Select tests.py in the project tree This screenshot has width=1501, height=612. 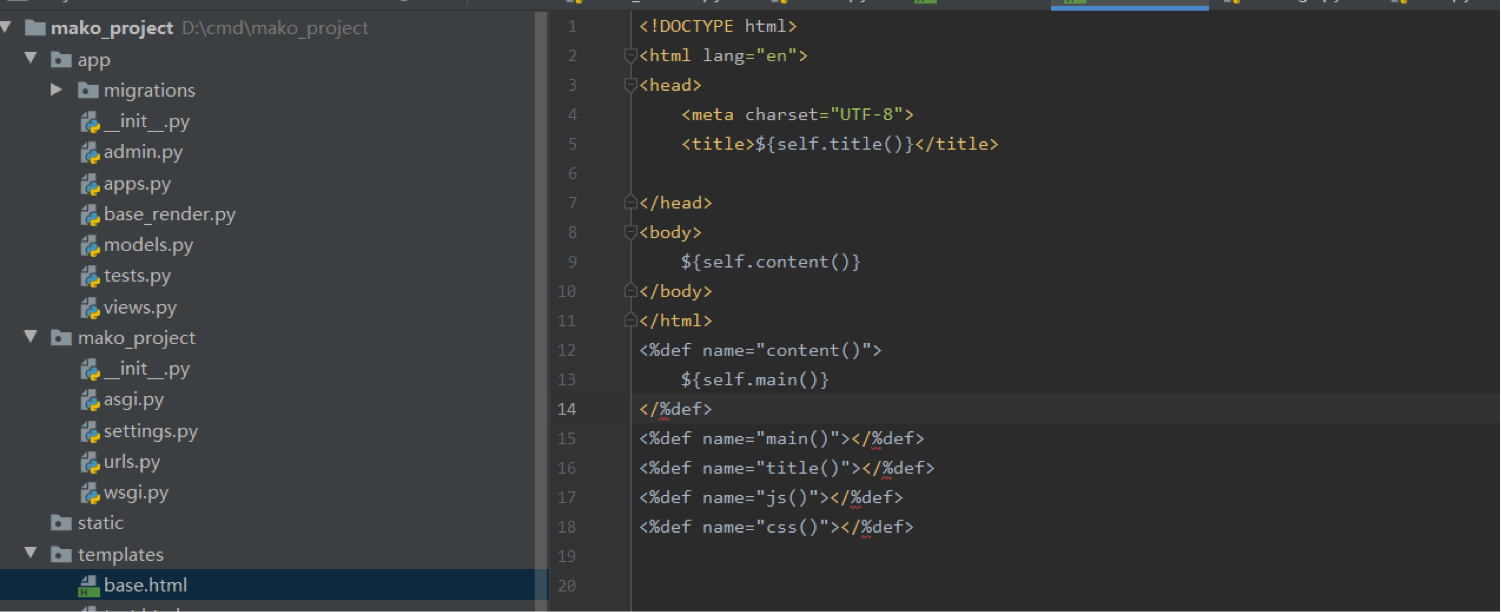137,276
